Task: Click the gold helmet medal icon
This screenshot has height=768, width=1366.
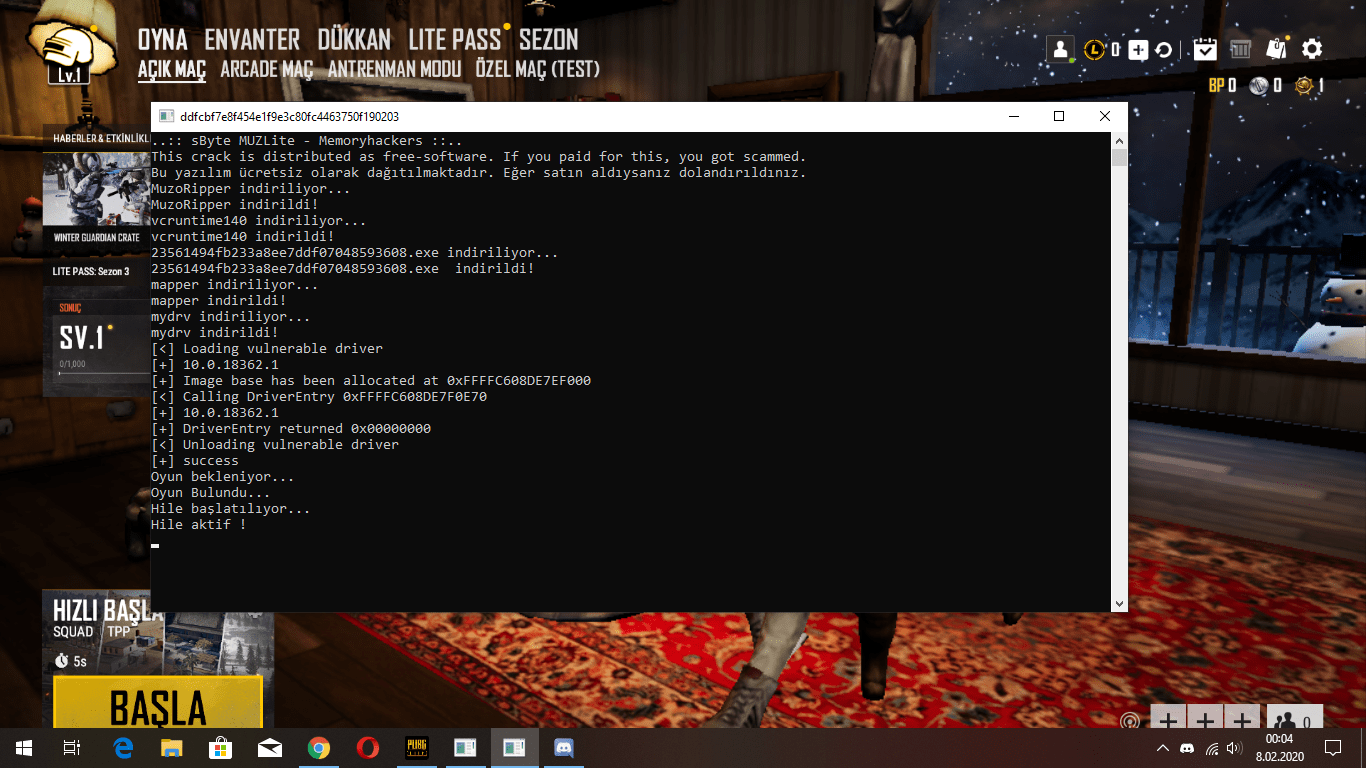Action: point(1303,85)
